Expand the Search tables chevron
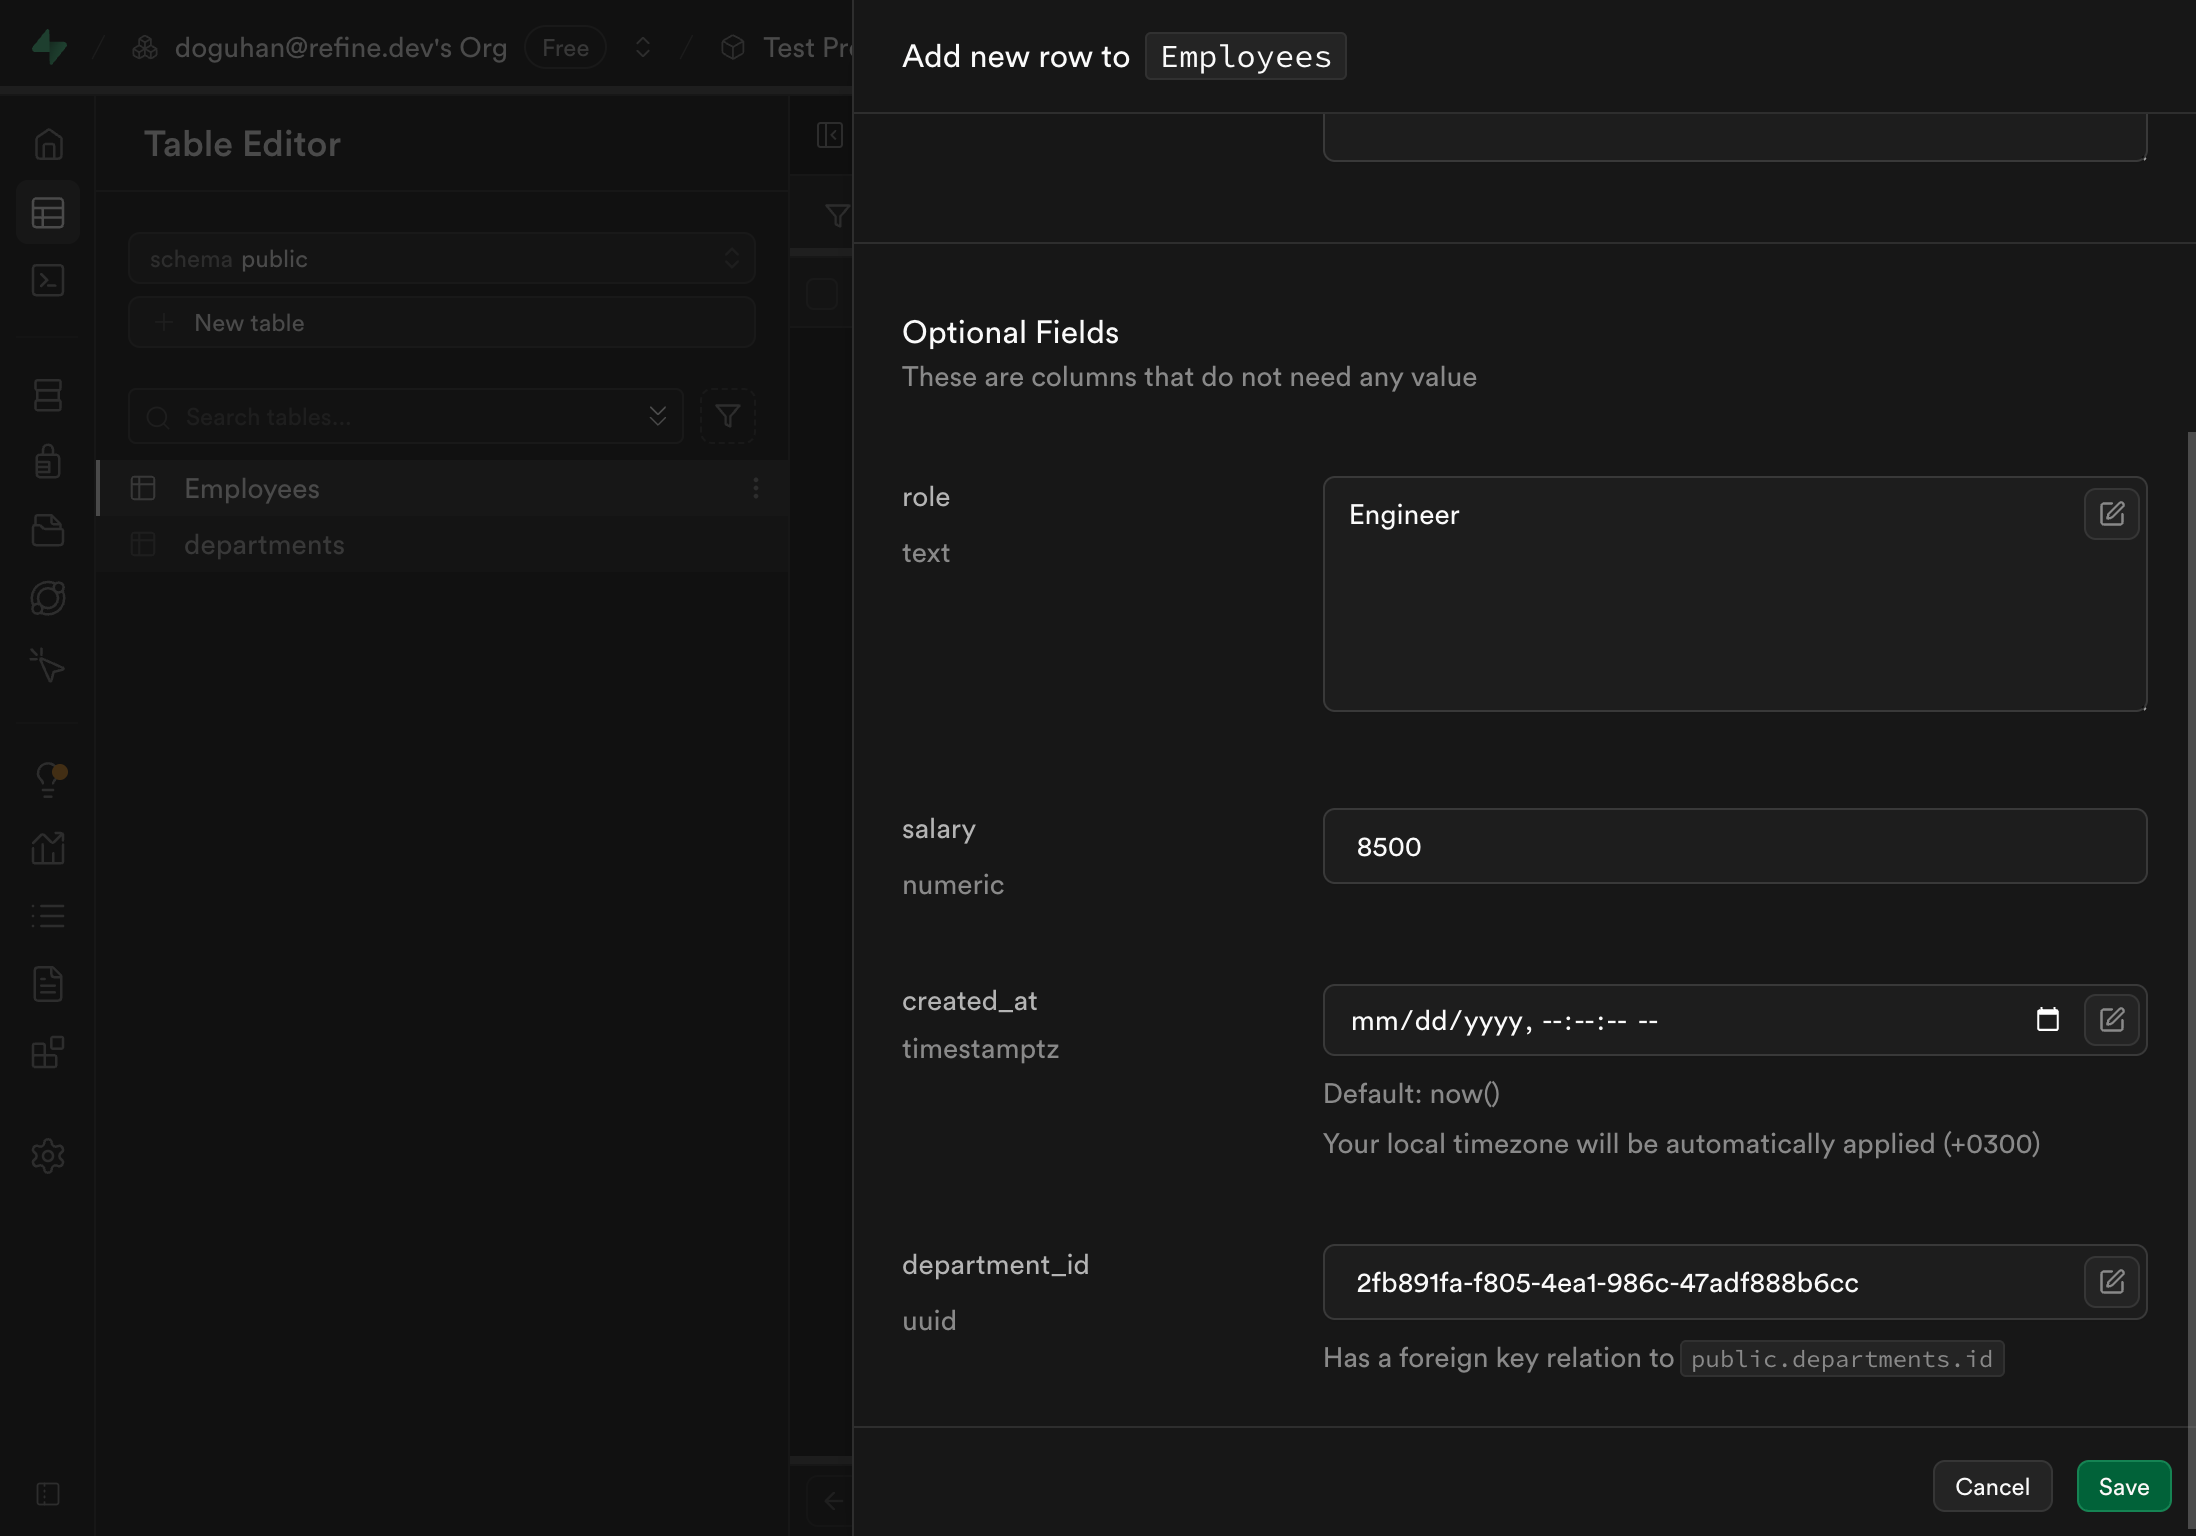 click(x=657, y=416)
